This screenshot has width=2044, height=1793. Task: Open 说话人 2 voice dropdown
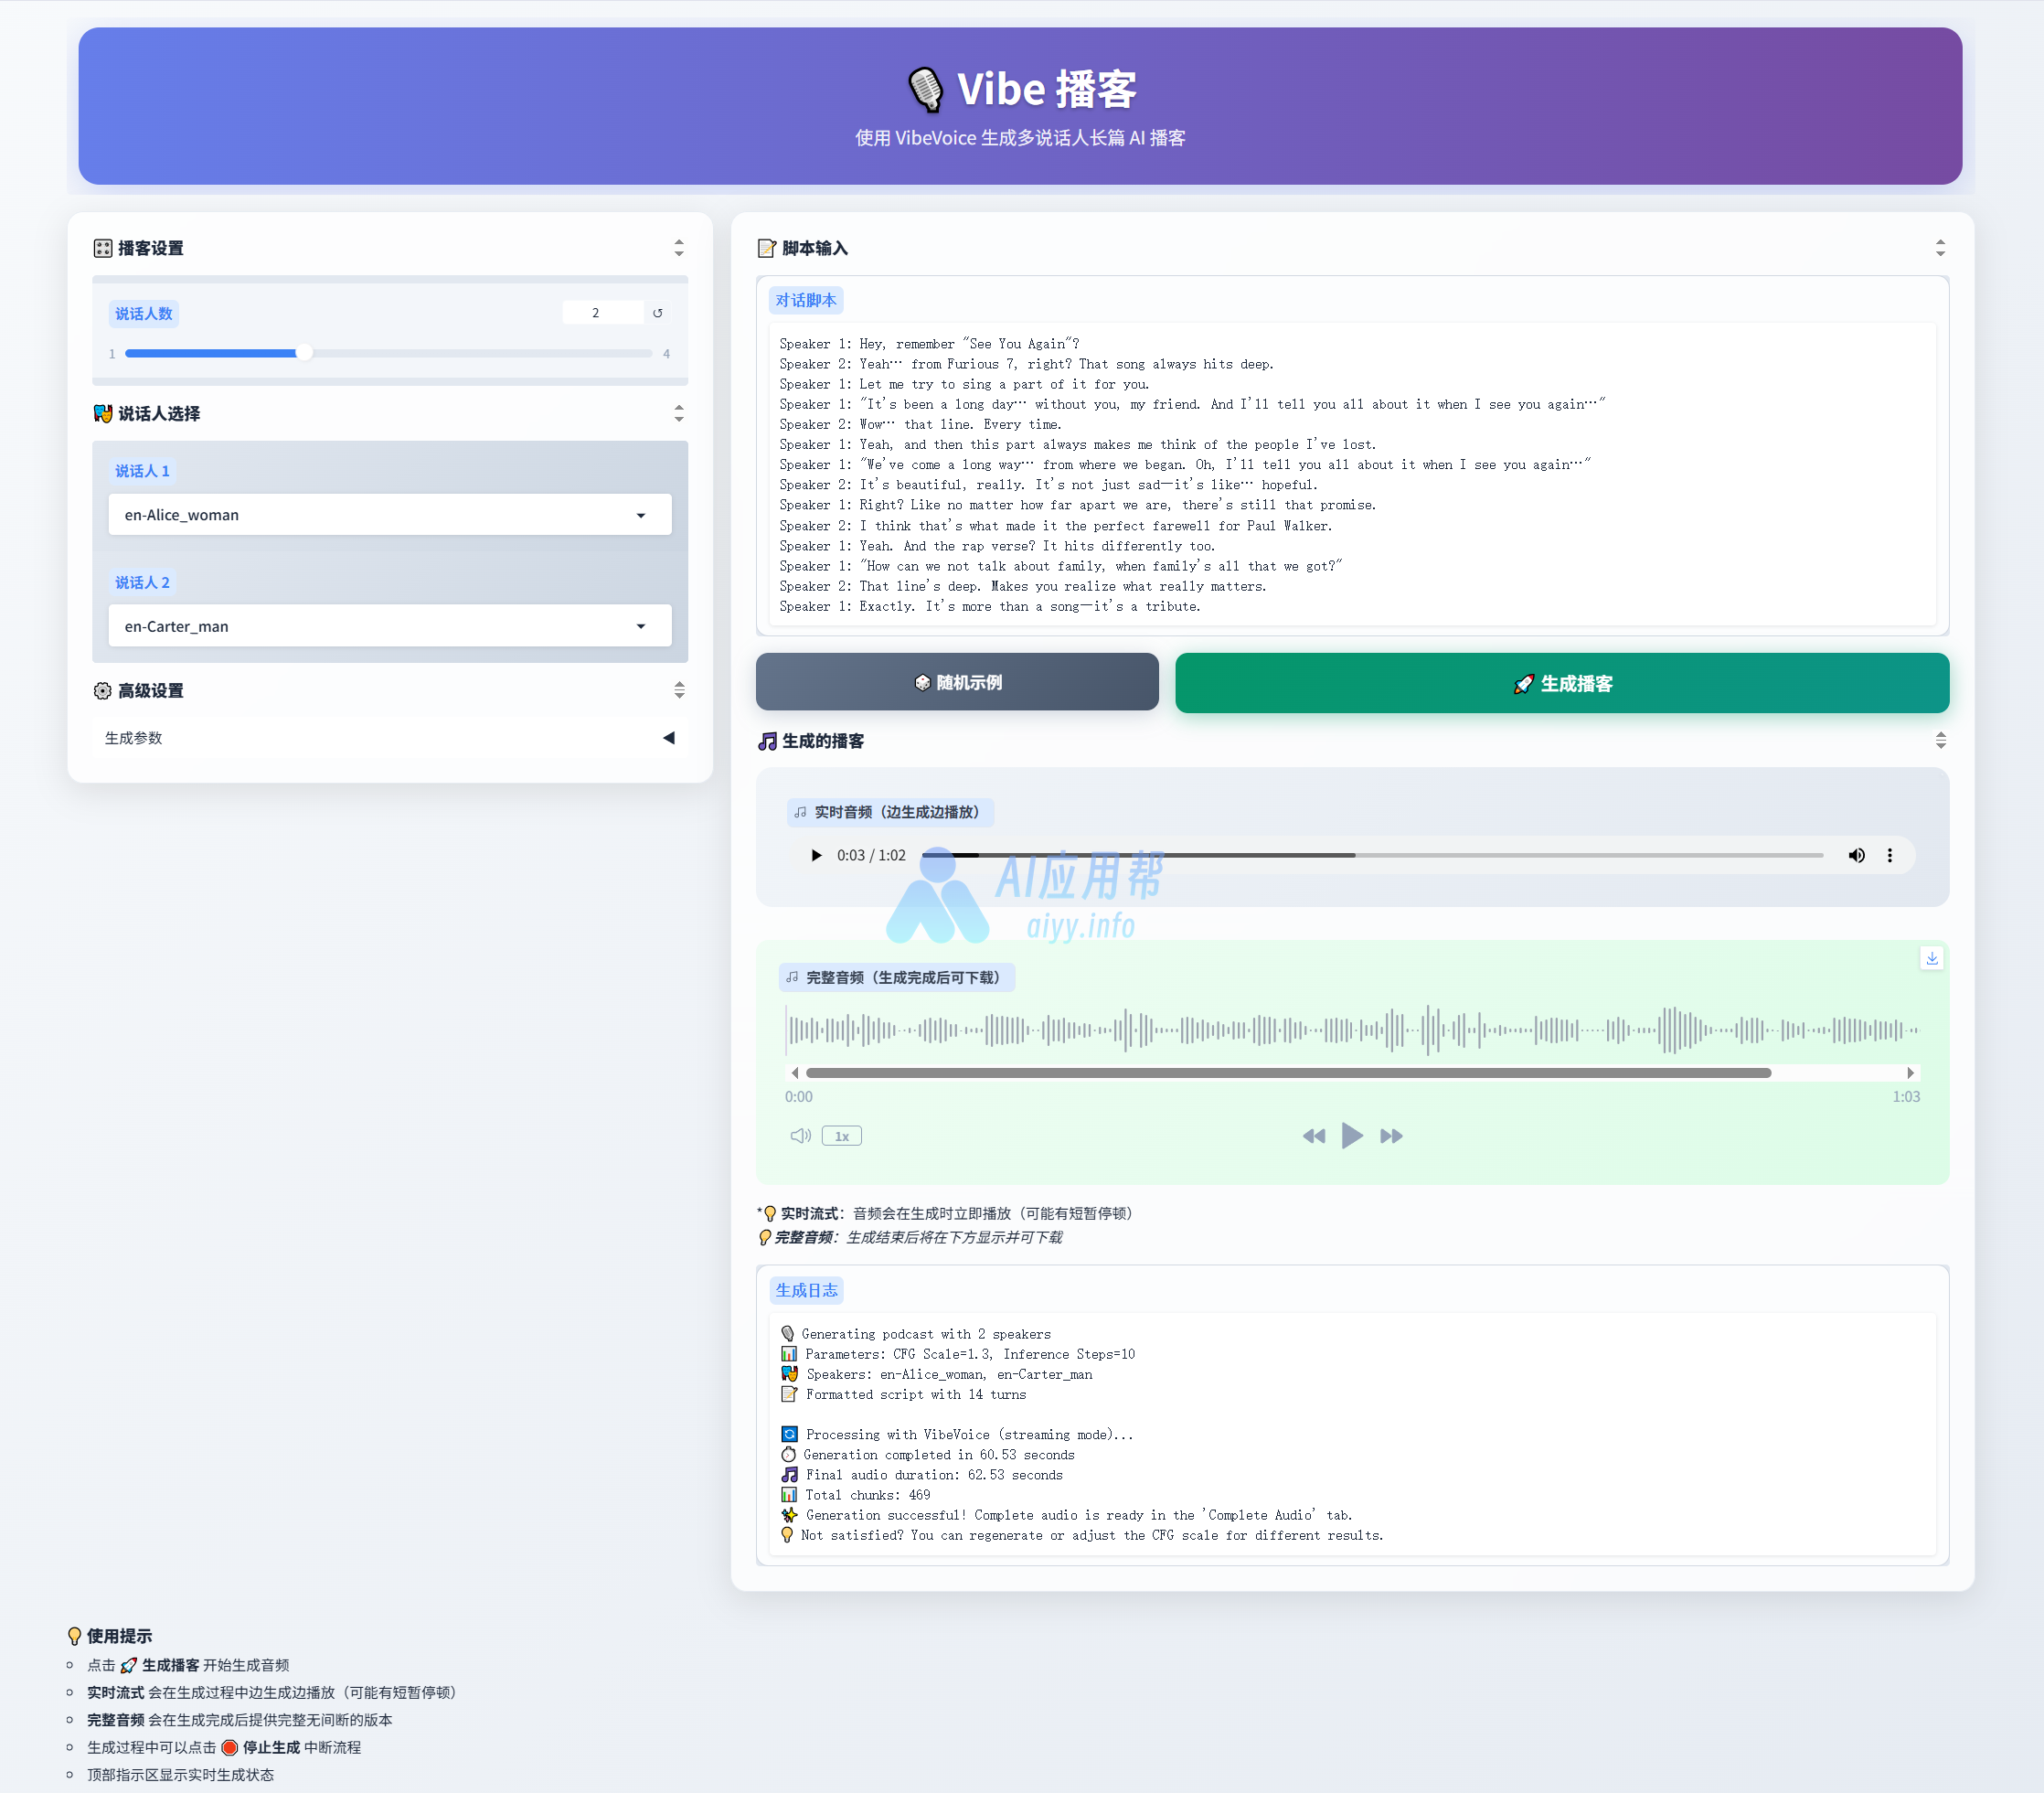(x=390, y=626)
